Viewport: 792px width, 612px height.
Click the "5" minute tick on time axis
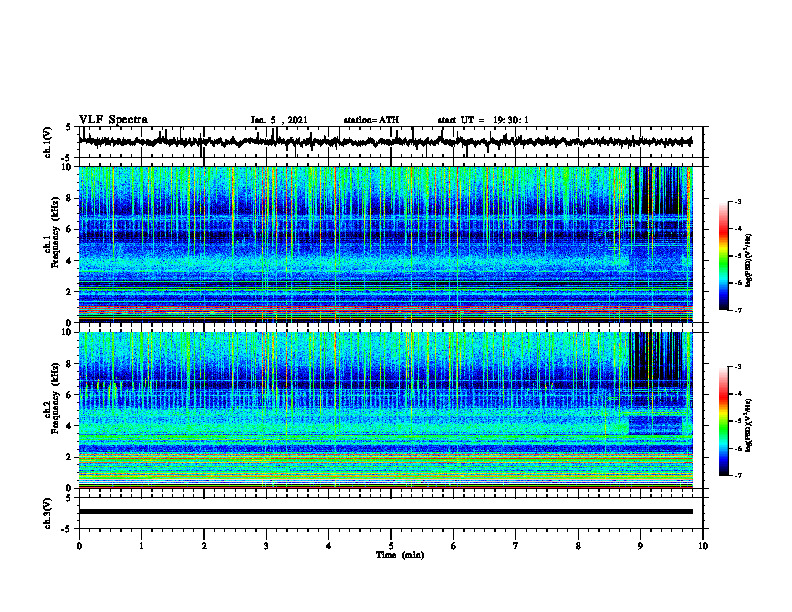[x=391, y=546]
